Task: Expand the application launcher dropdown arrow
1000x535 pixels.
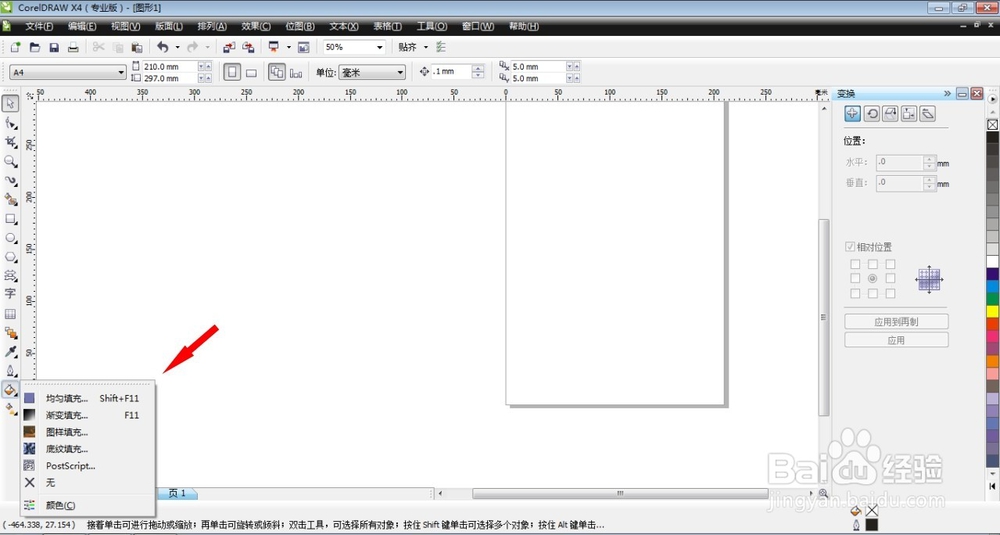Action: point(288,47)
